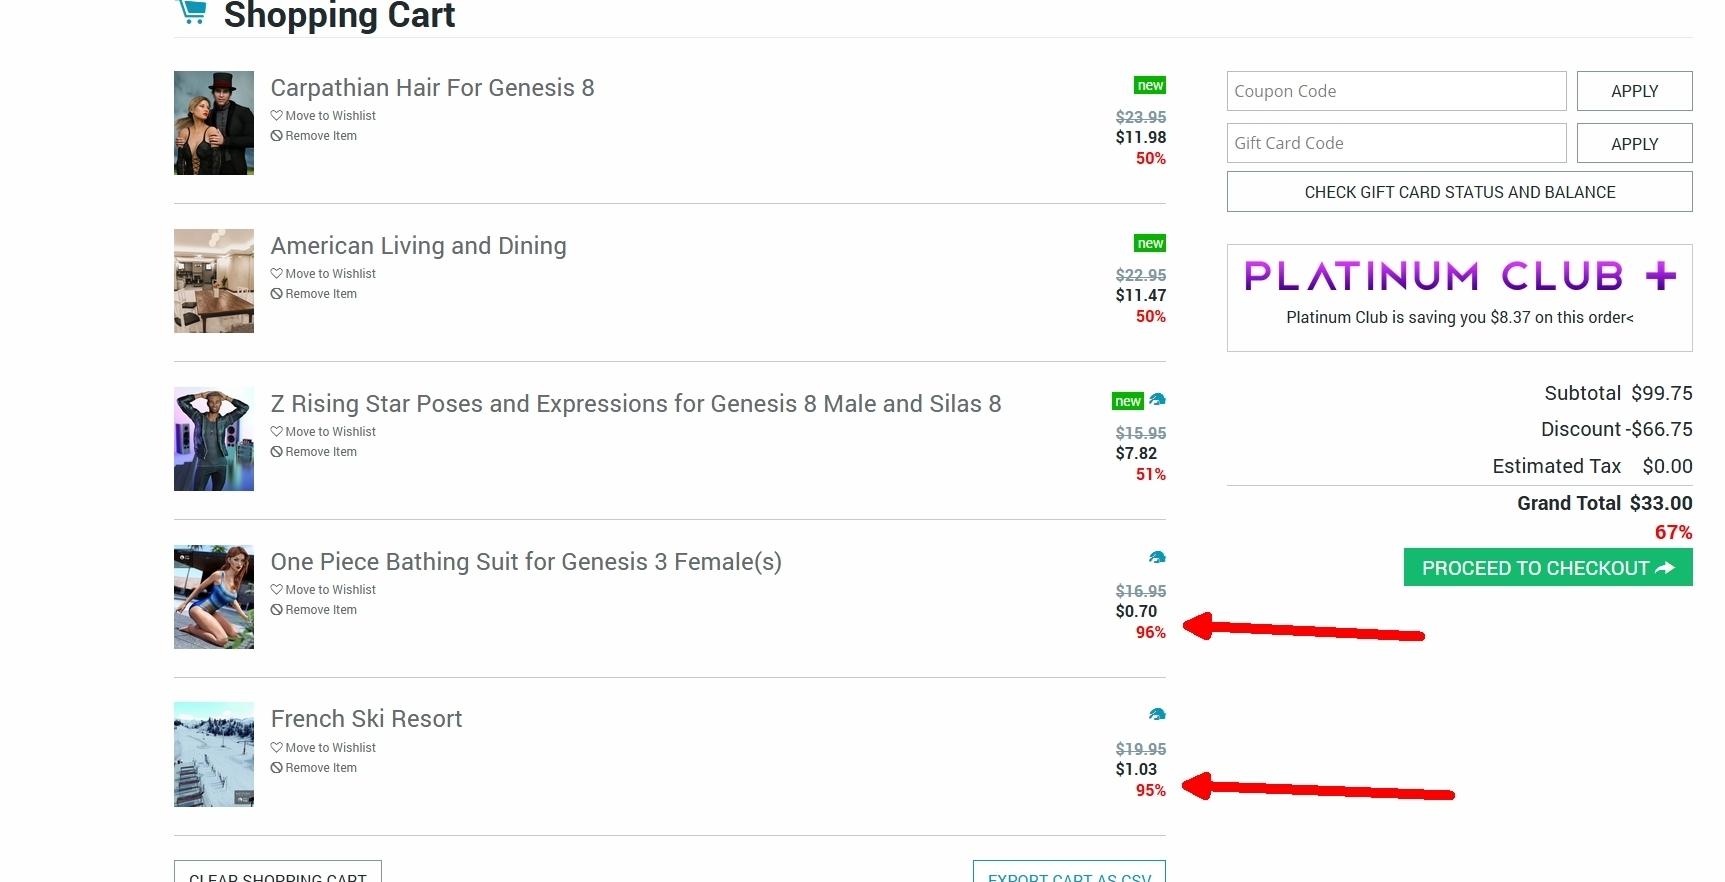Open French Ski Resort product page title
The height and width of the screenshot is (882, 1725).
coord(366,719)
